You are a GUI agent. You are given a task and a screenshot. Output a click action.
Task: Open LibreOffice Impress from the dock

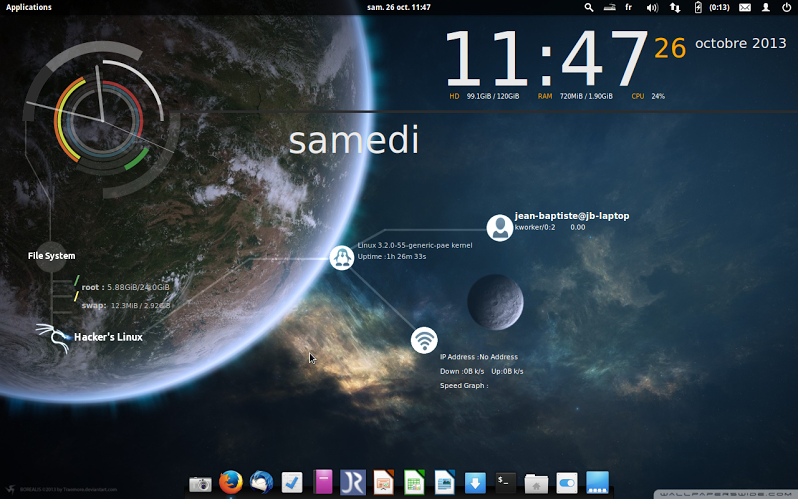pyautogui.click(x=383, y=483)
